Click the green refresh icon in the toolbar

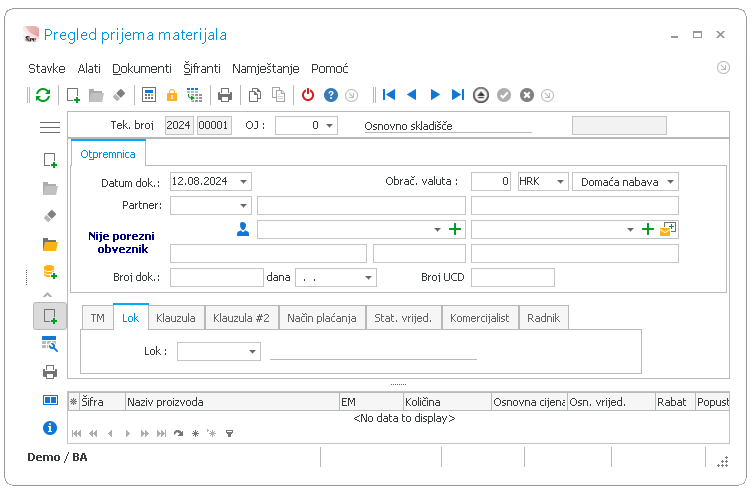pyautogui.click(x=43, y=95)
